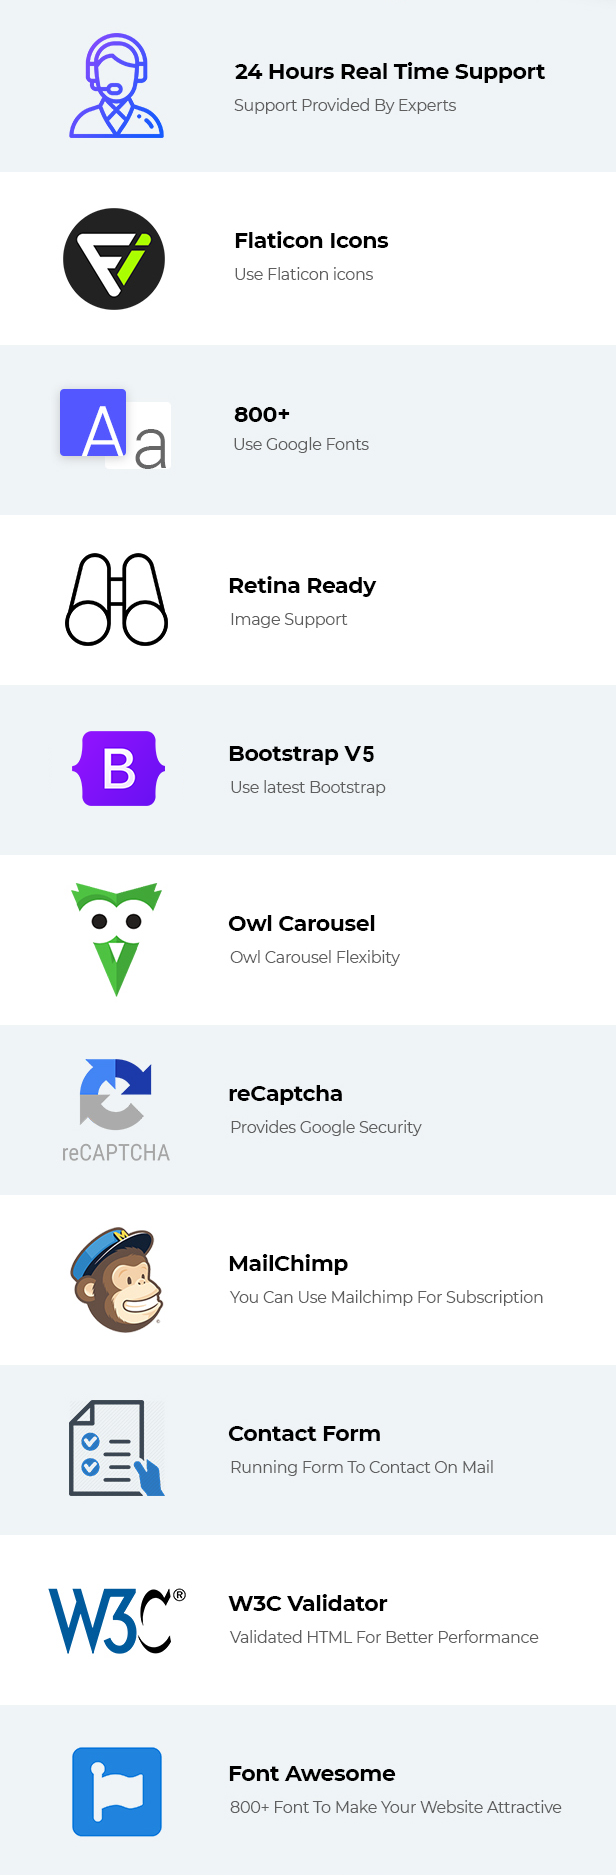616x1876 pixels.
Task: Select the Font Awesome flag icon
Action: (117, 1792)
